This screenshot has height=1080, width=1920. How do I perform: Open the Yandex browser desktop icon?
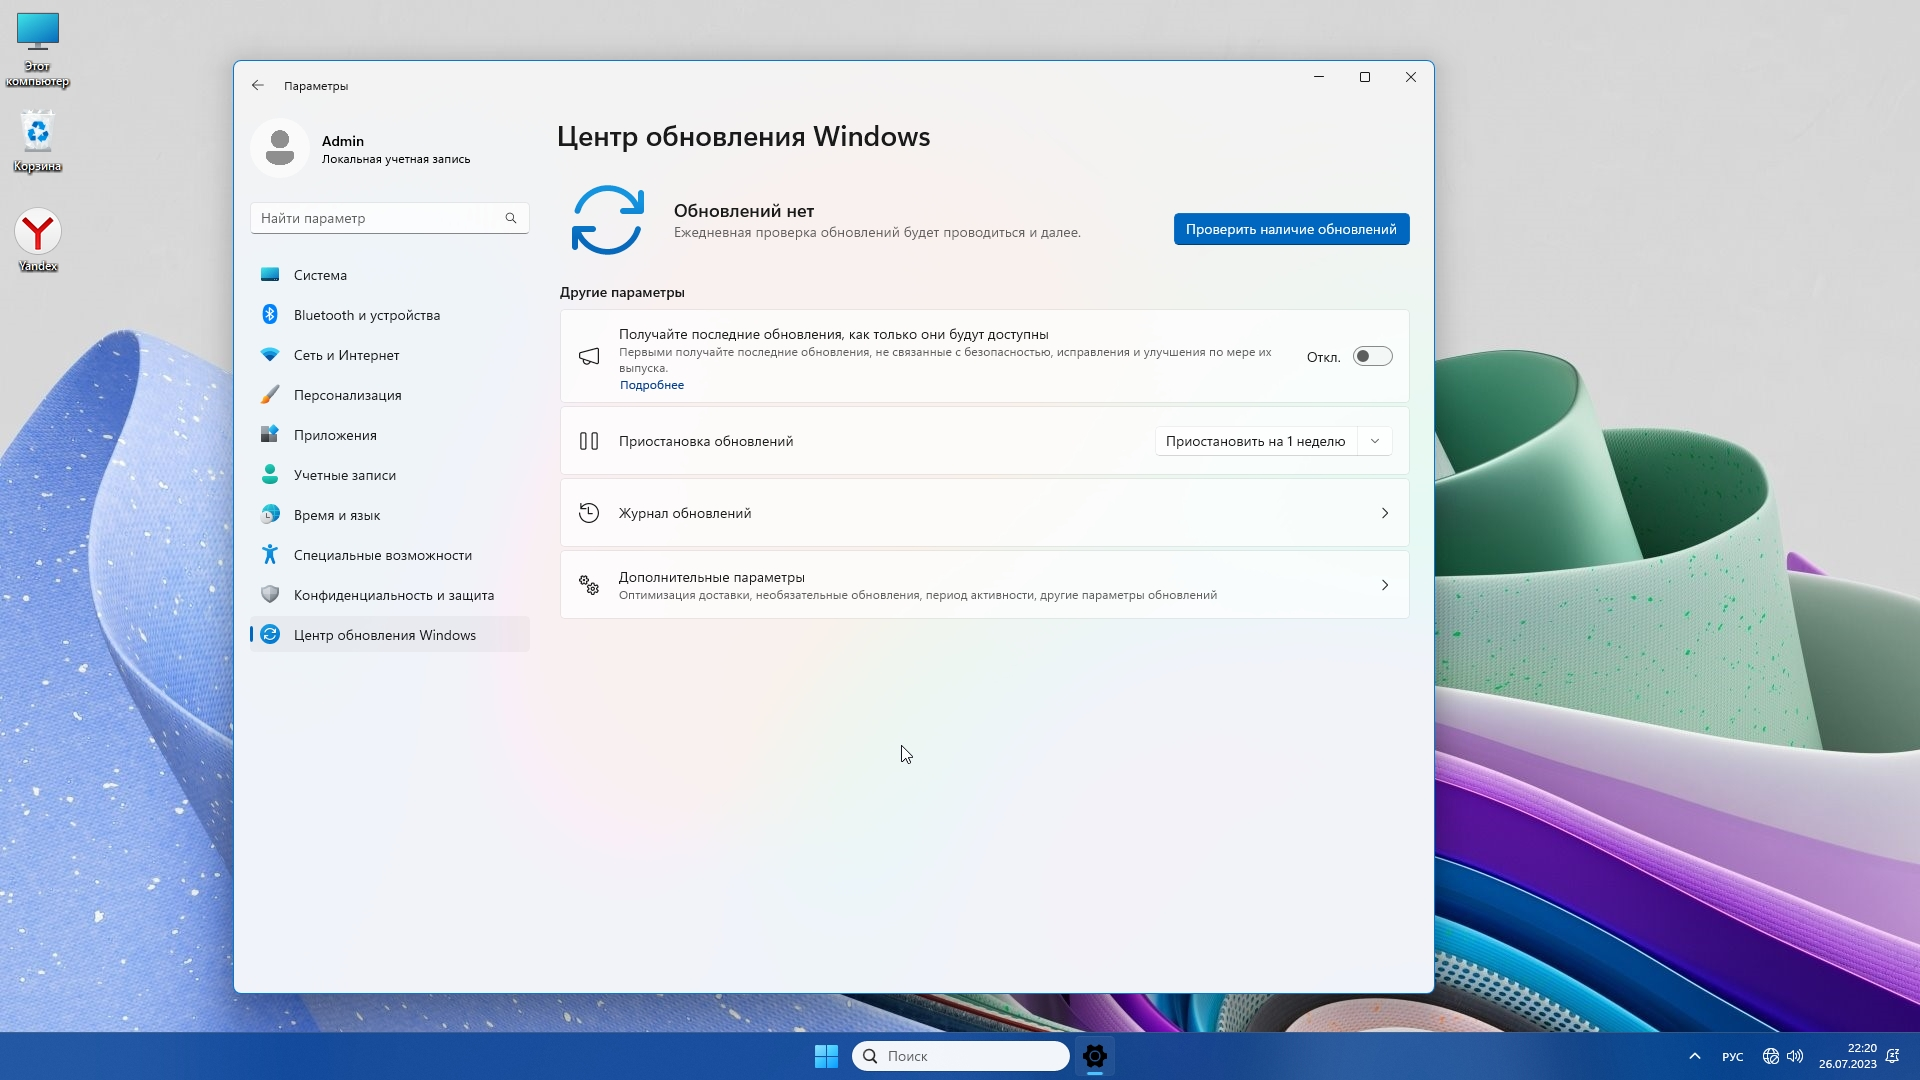(38, 232)
